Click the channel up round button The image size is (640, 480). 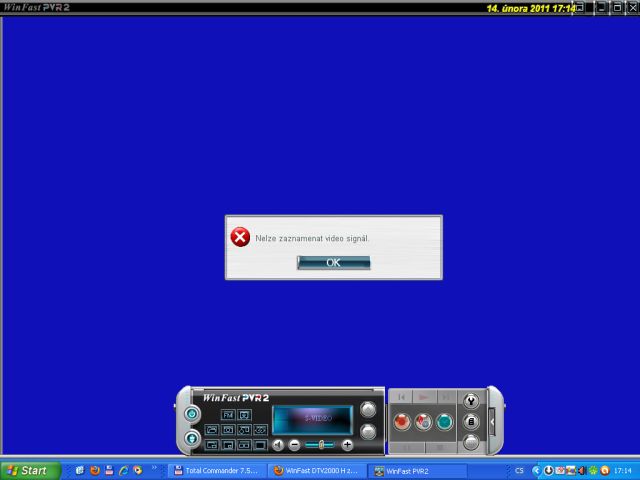pos(368,409)
